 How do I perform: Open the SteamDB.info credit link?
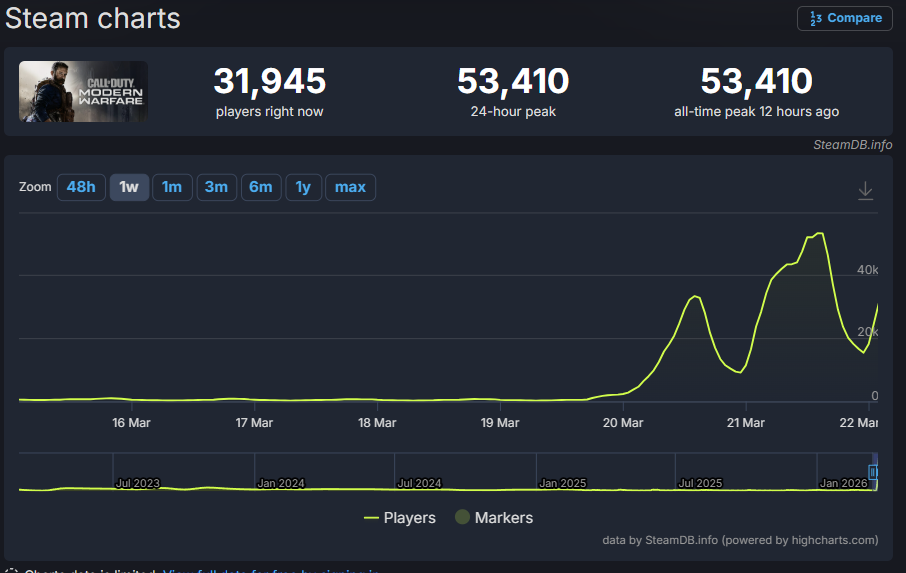[852, 145]
